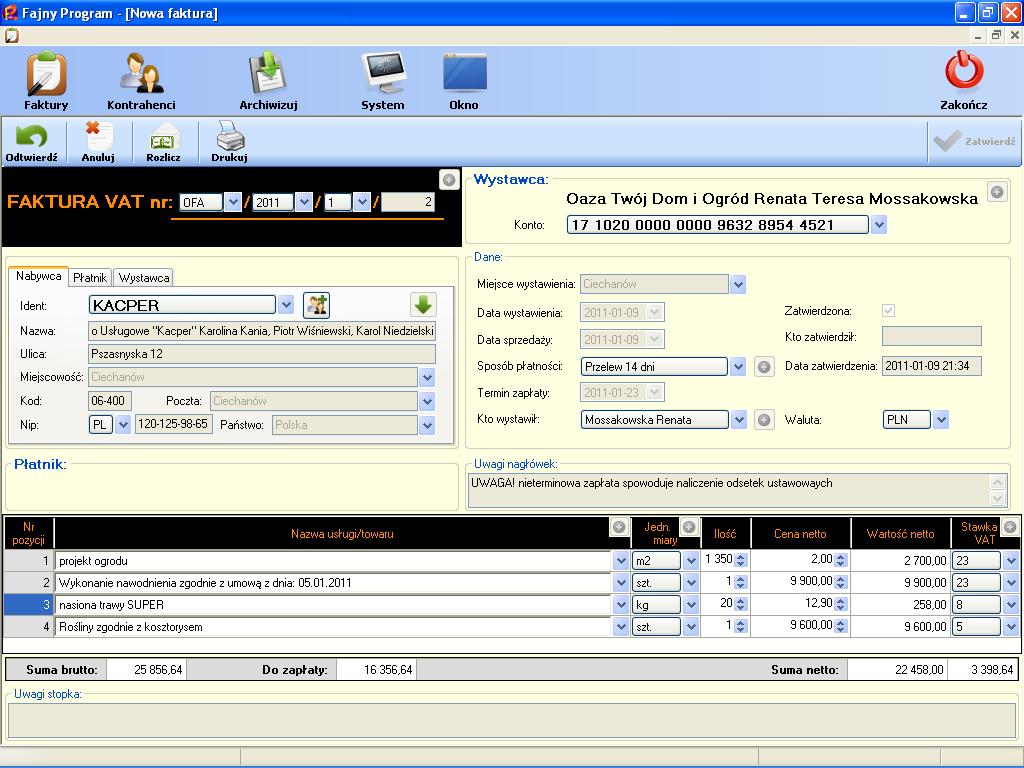Click the Archiwizuj toolbar icon
This screenshot has height=768, width=1024.
[268, 78]
